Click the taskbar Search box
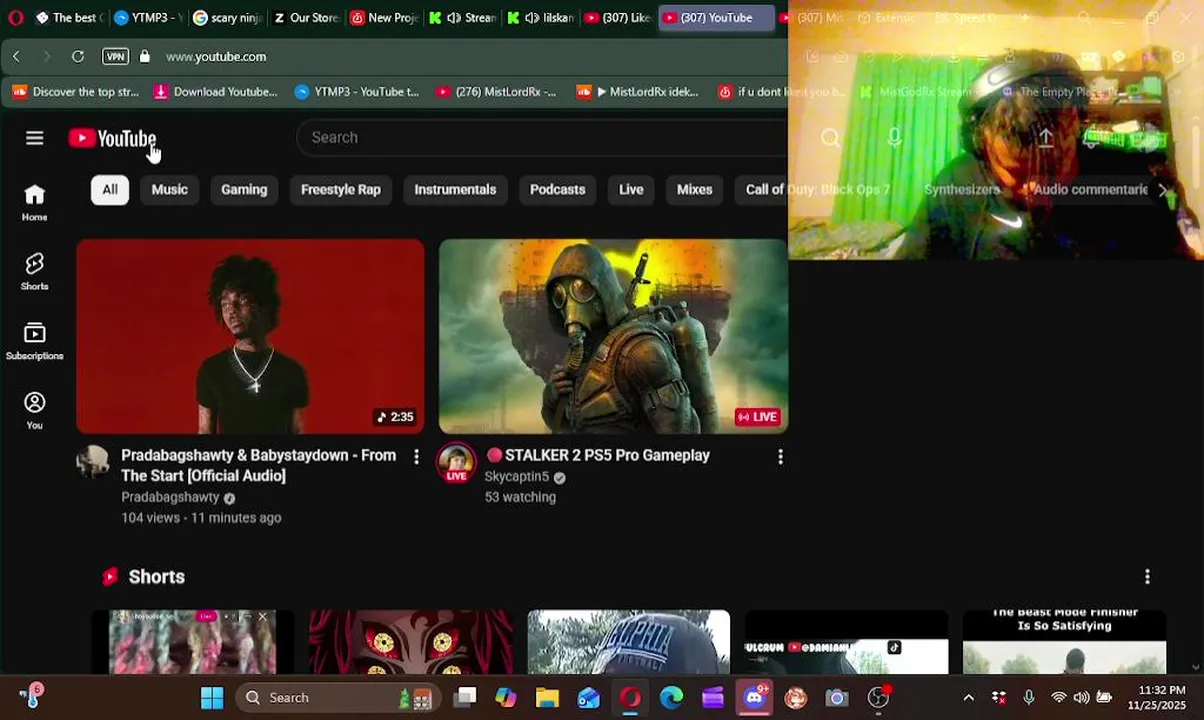Image resolution: width=1204 pixels, height=720 pixels. coord(336,698)
